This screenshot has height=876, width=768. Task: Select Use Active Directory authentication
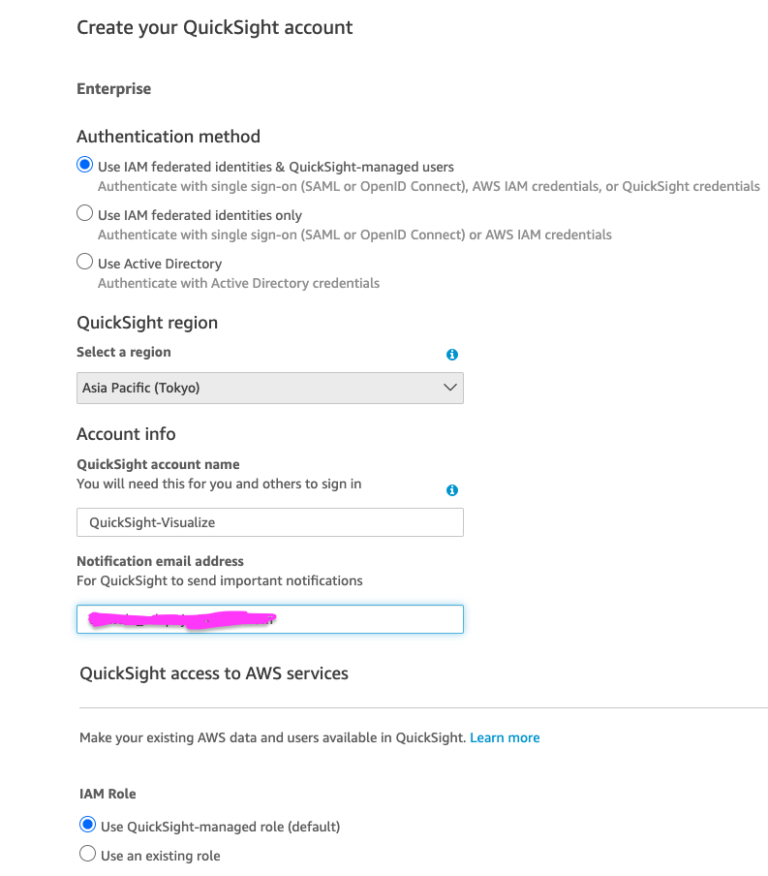click(x=84, y=261)
